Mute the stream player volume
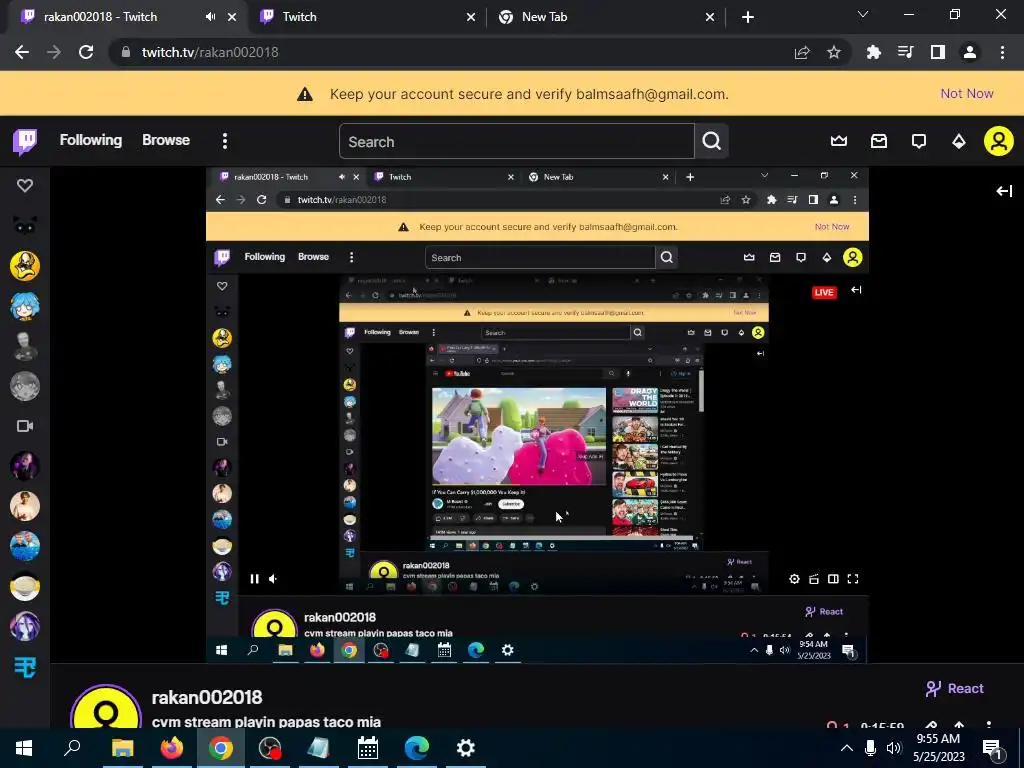Image resolution: width=1024 pixels, height=768 pixels. [273, 579]
